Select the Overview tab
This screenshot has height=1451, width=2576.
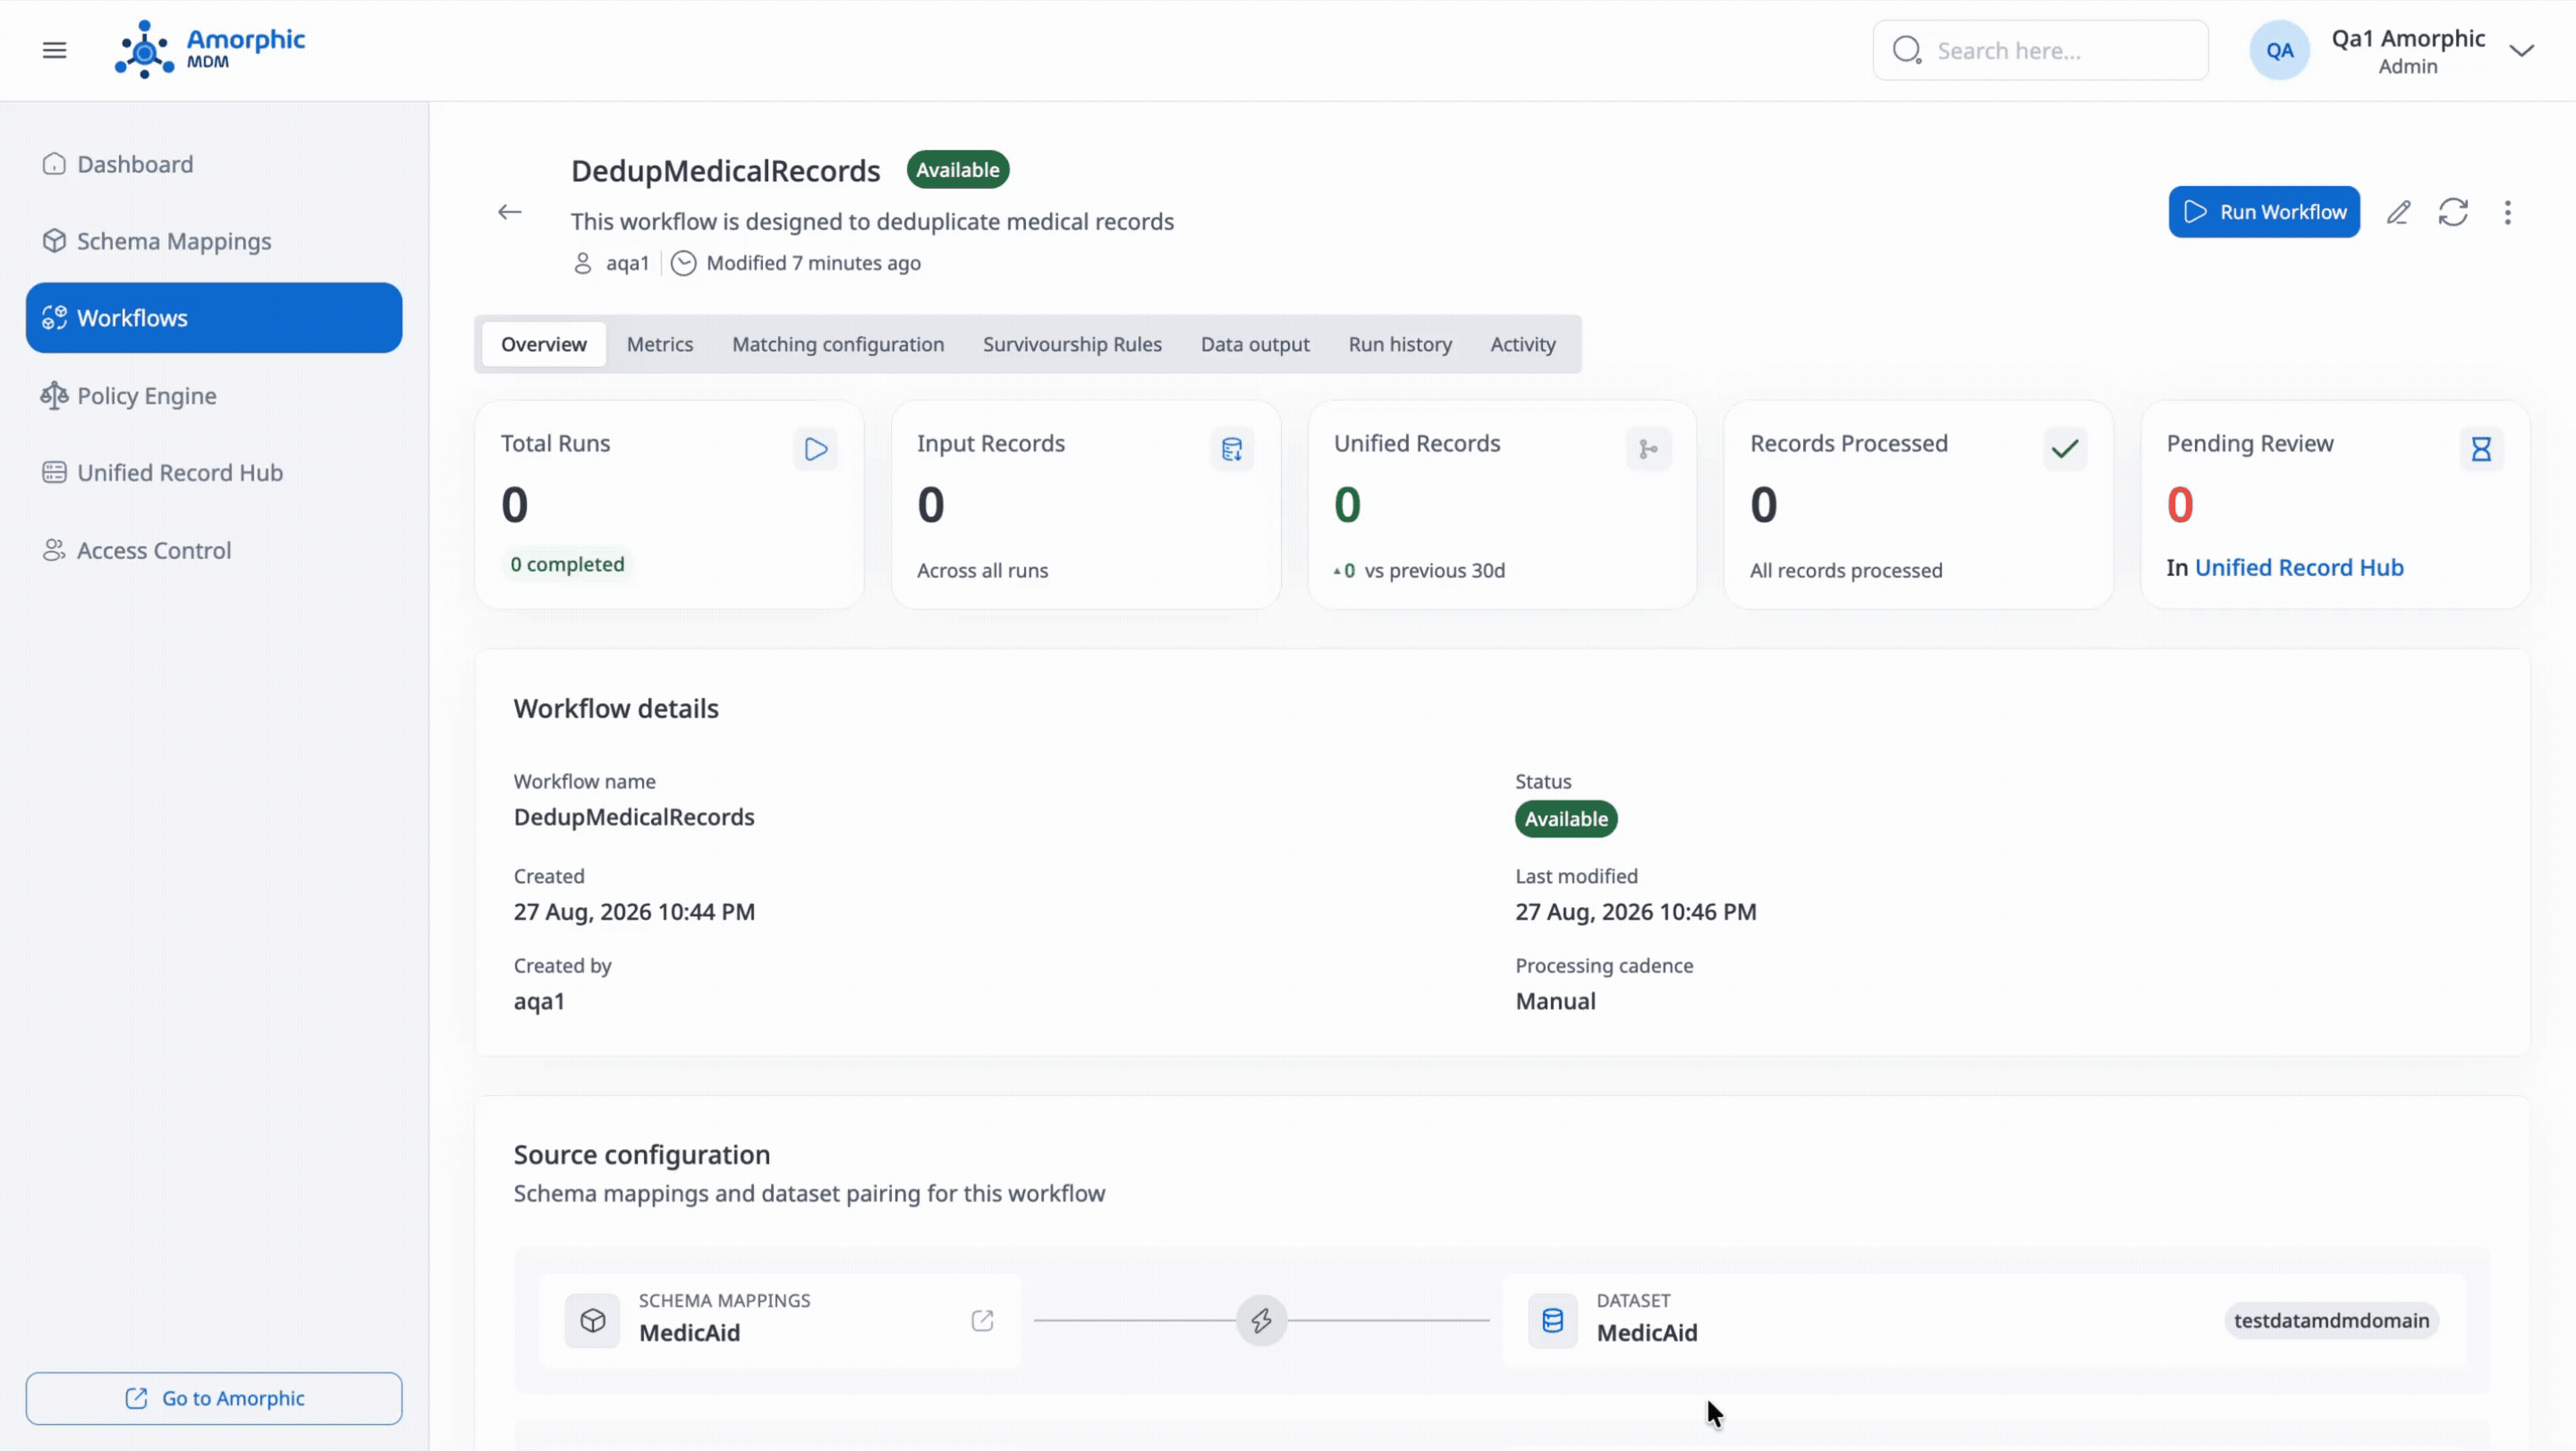[543, 344]
